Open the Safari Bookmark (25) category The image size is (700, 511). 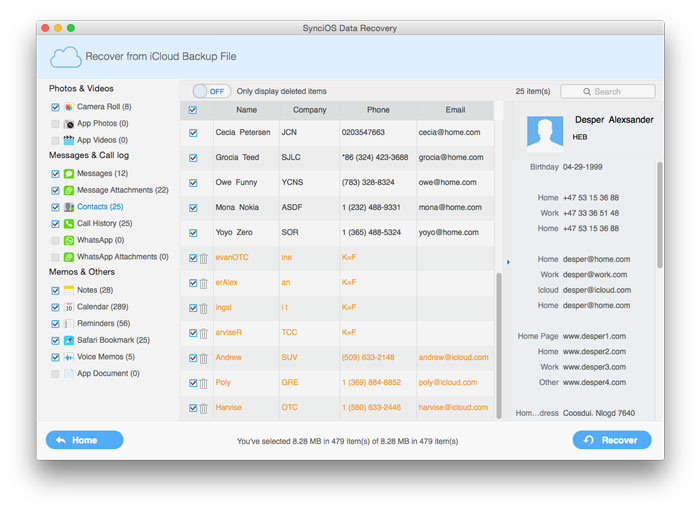coord(113,340)
